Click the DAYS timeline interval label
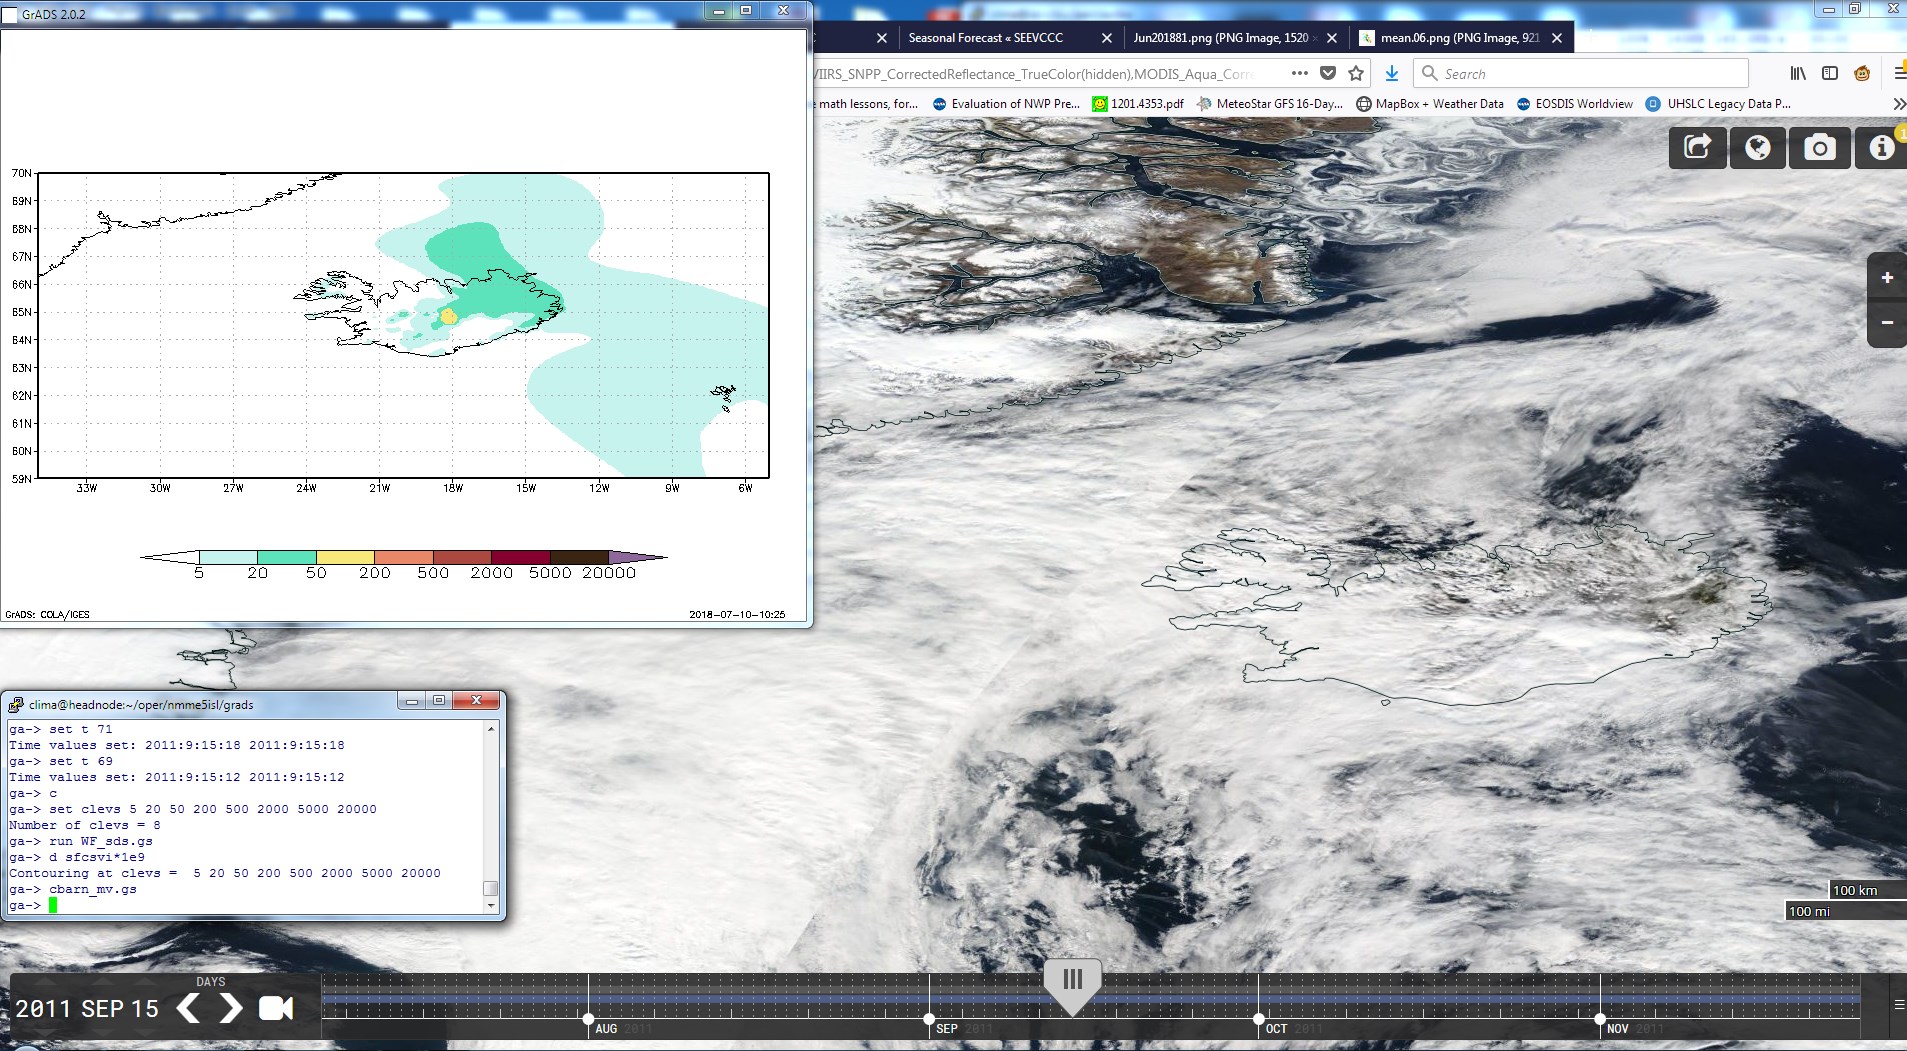The height and width of the screenshot is (1051, 1907). 210,982
